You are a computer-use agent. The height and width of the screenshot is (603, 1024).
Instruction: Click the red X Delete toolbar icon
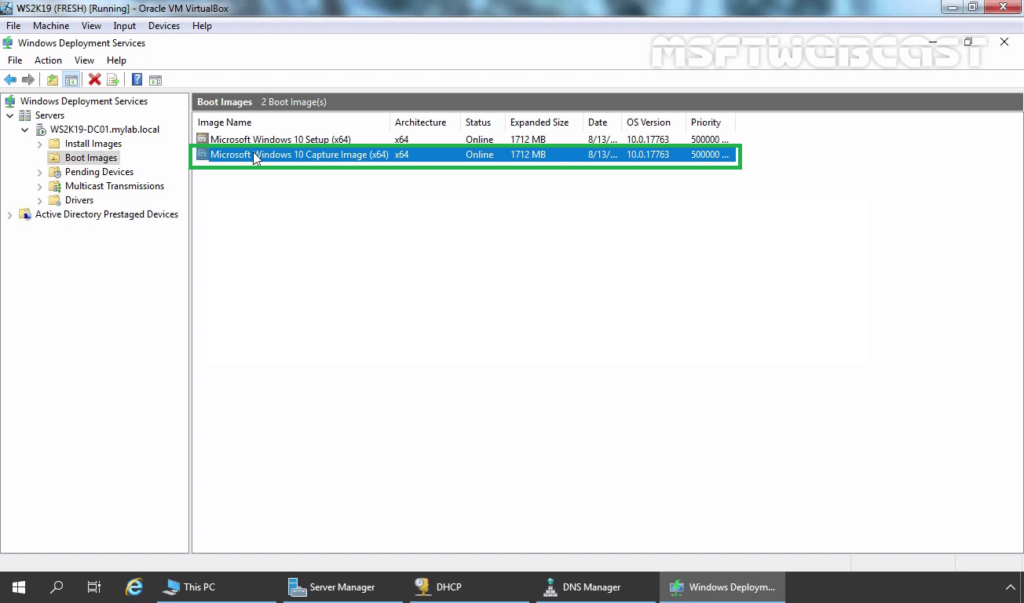(x=95, y=80)
